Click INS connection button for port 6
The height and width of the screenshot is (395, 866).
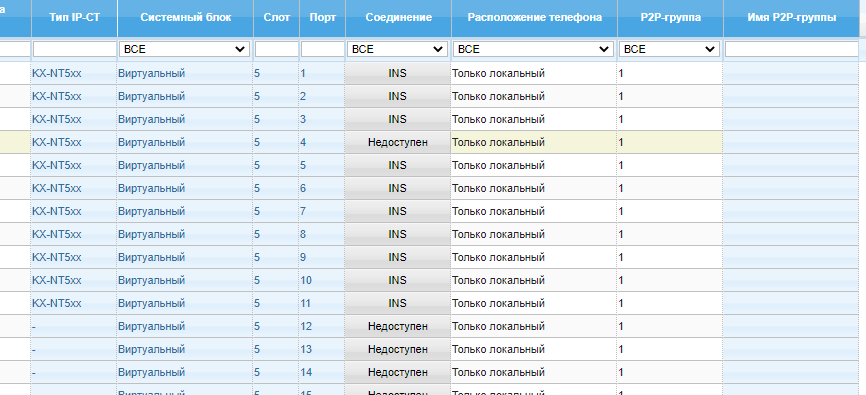[x=398, y=188]
